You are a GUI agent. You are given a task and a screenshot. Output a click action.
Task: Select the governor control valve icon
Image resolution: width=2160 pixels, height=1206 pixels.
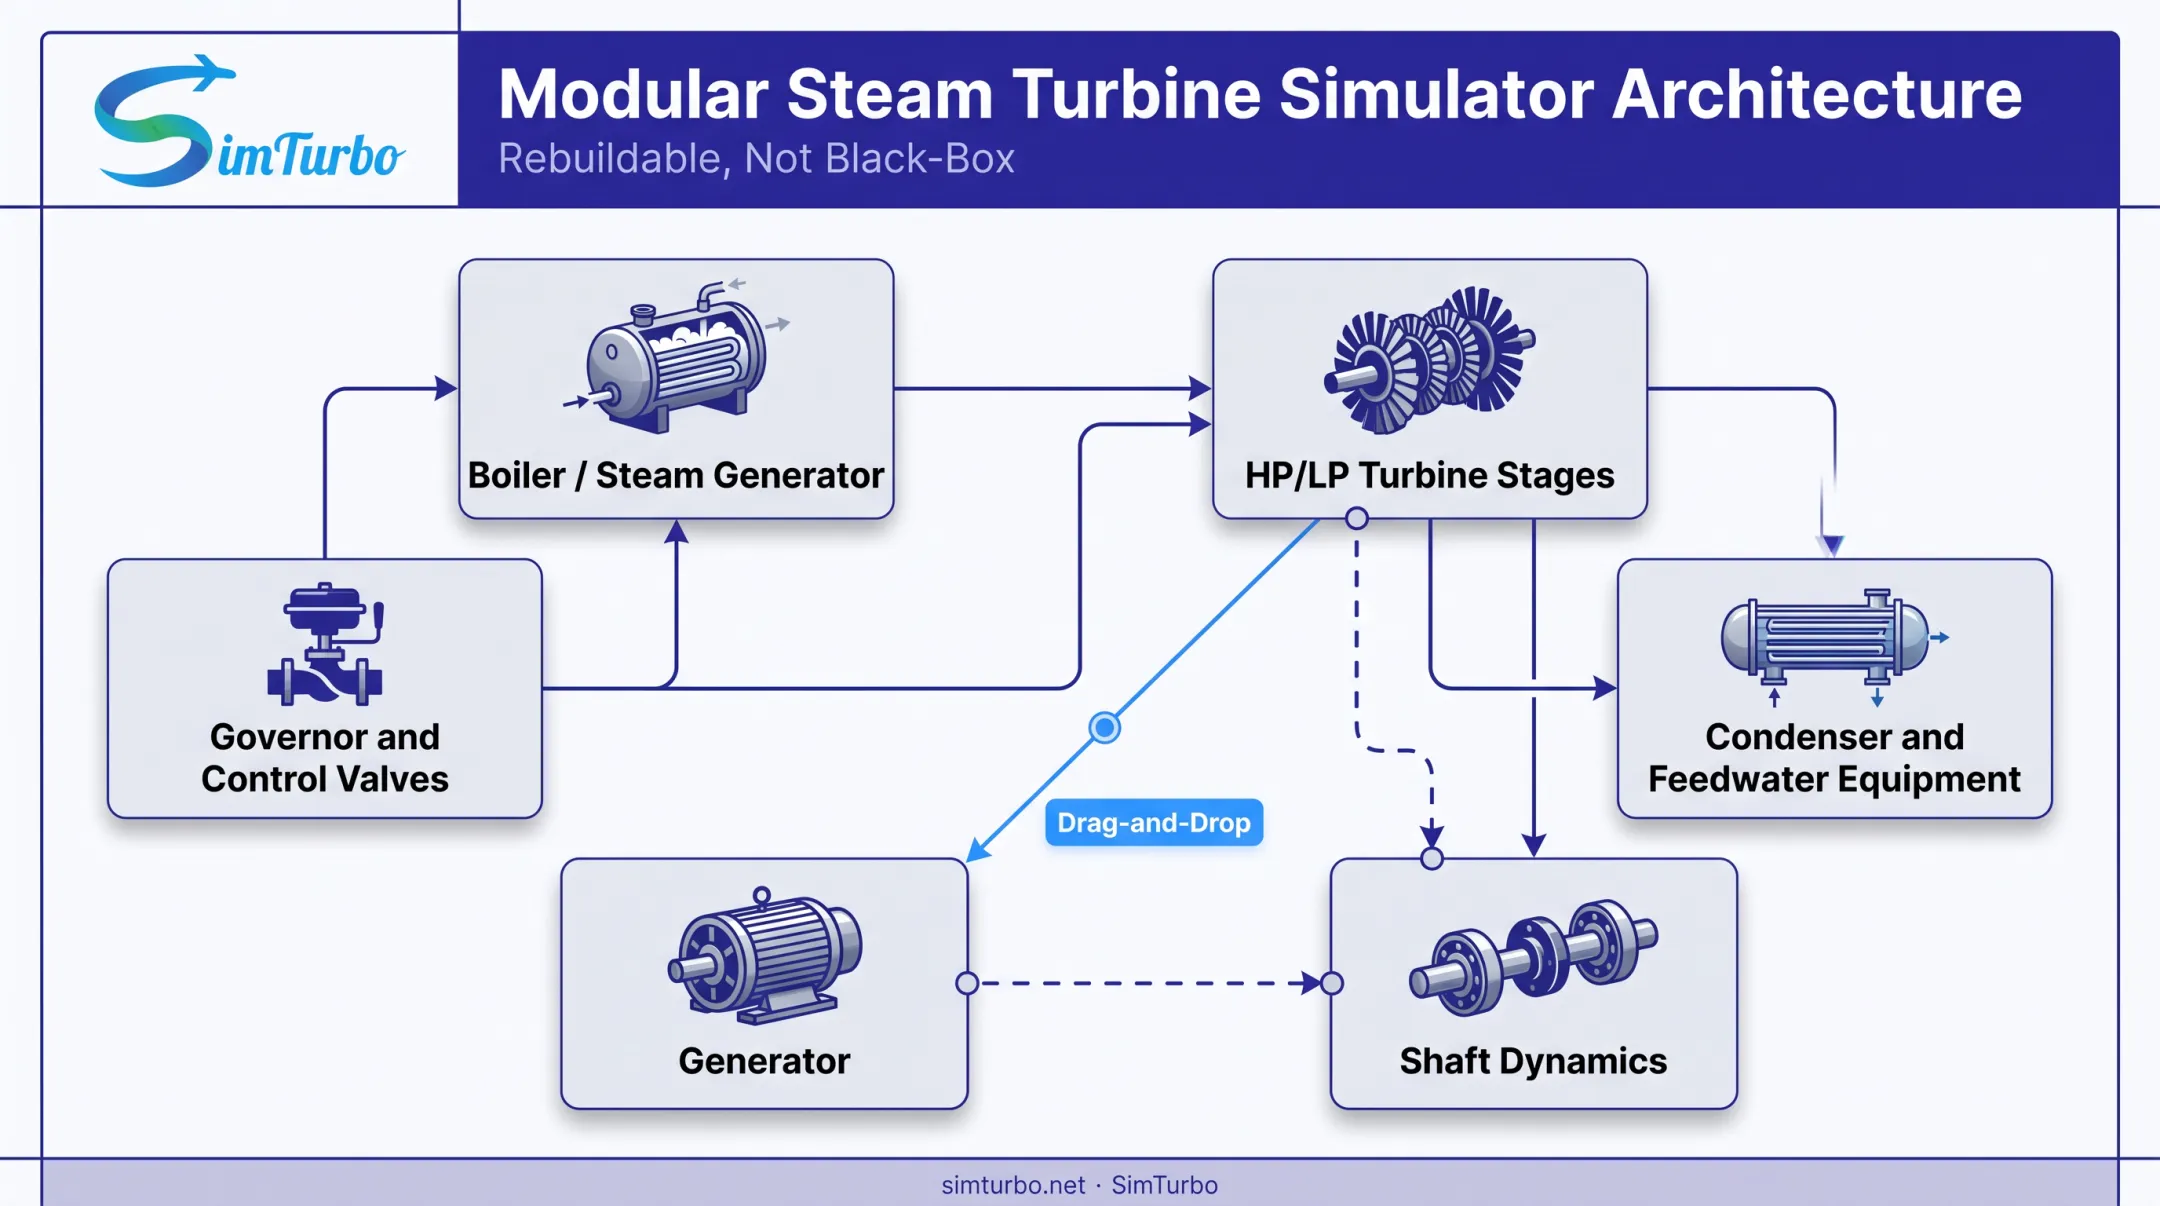point(325,643)
